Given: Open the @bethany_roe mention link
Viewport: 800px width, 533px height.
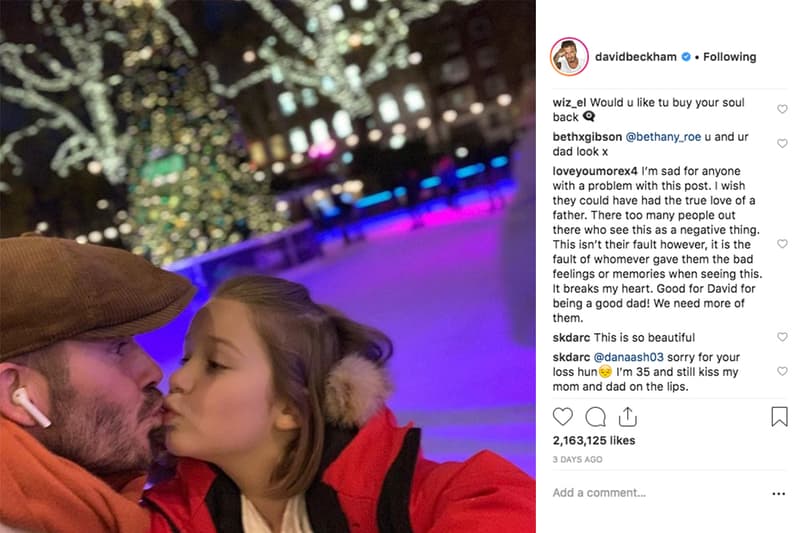Looking at the screenshot, I should [663, 137].
